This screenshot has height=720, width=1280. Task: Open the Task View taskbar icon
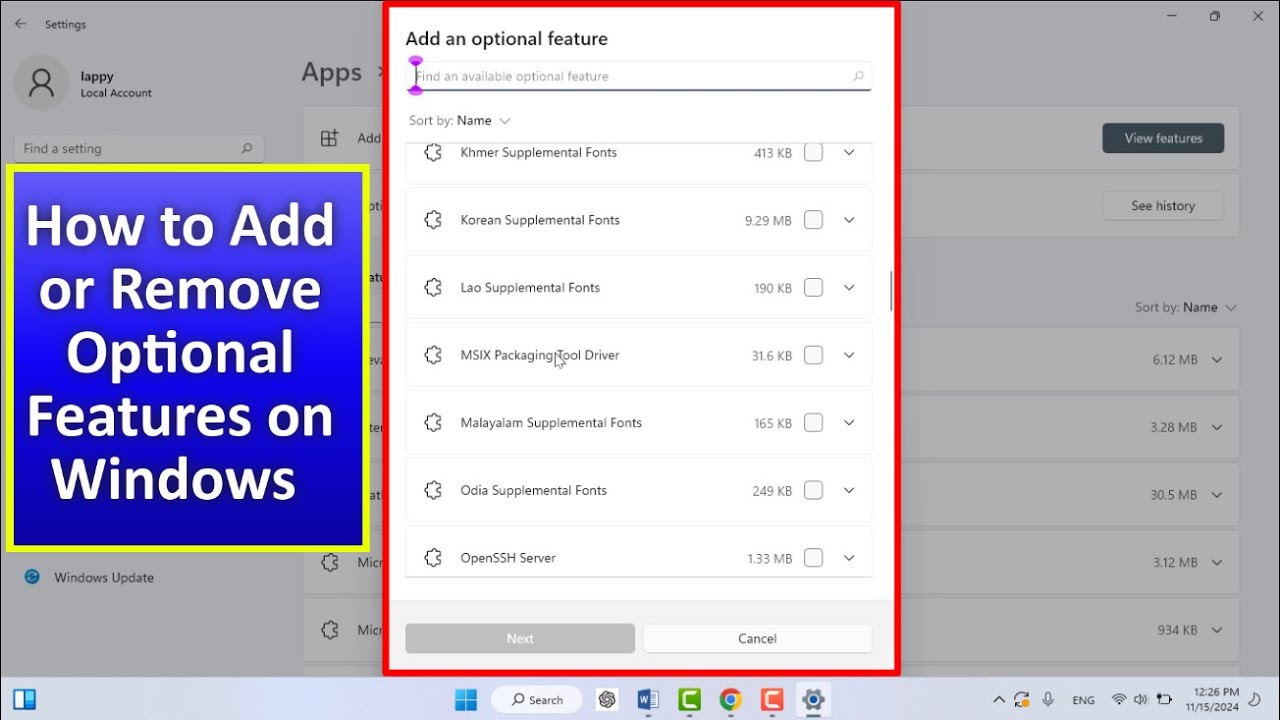(x=25, y=699)
